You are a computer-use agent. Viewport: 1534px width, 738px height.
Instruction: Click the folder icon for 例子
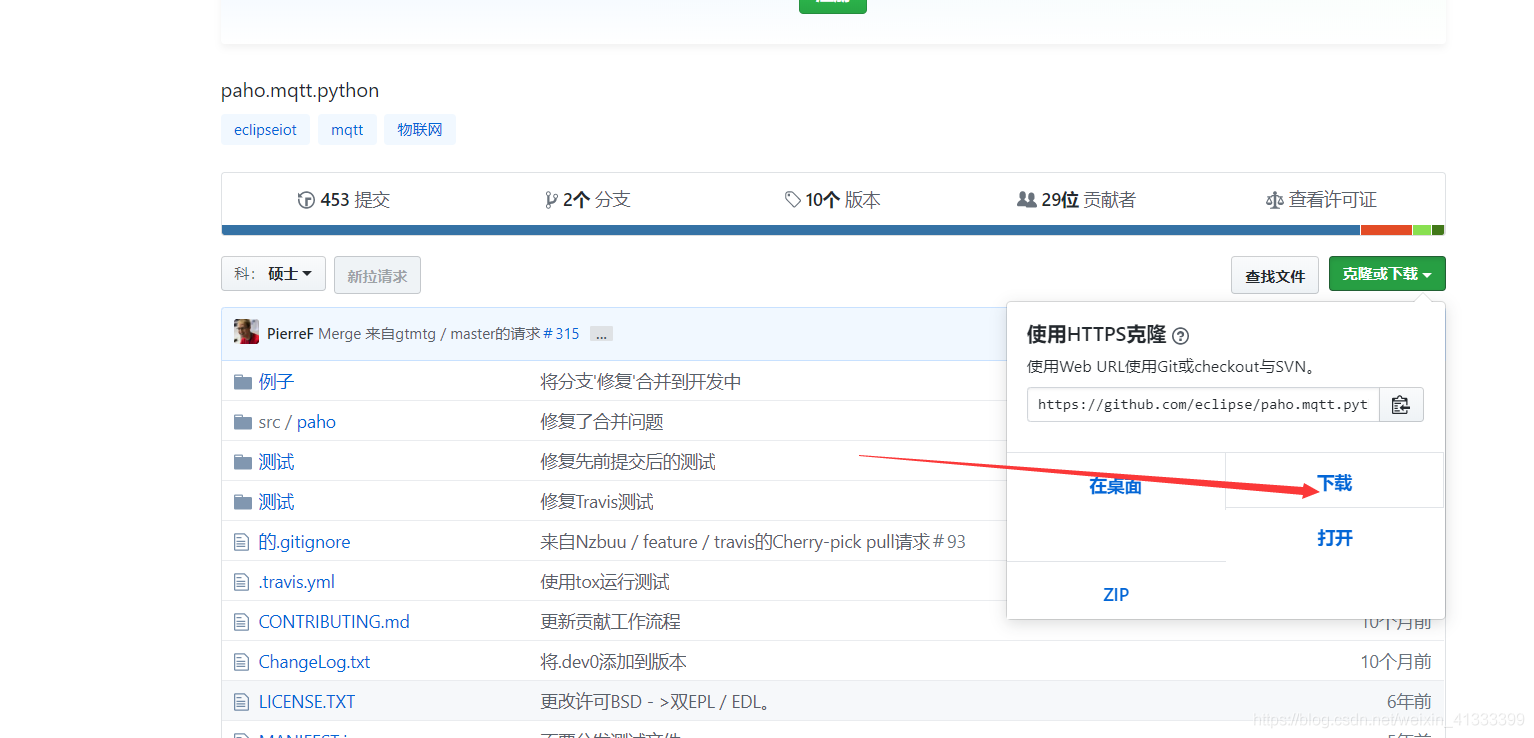click(242, 382)
